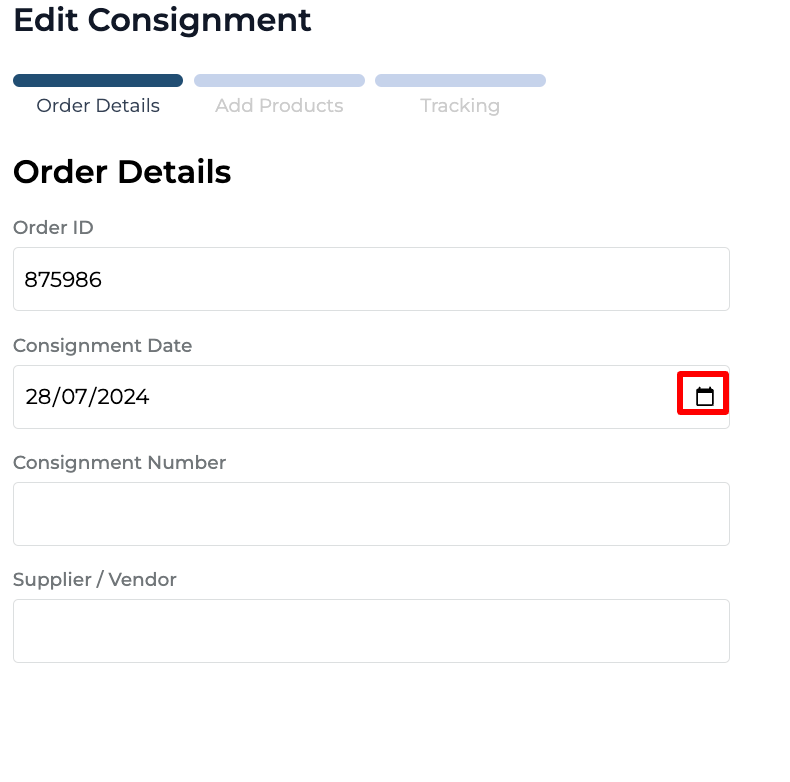Click the dark blue Order Details progress bar

(x=98, y=81)
